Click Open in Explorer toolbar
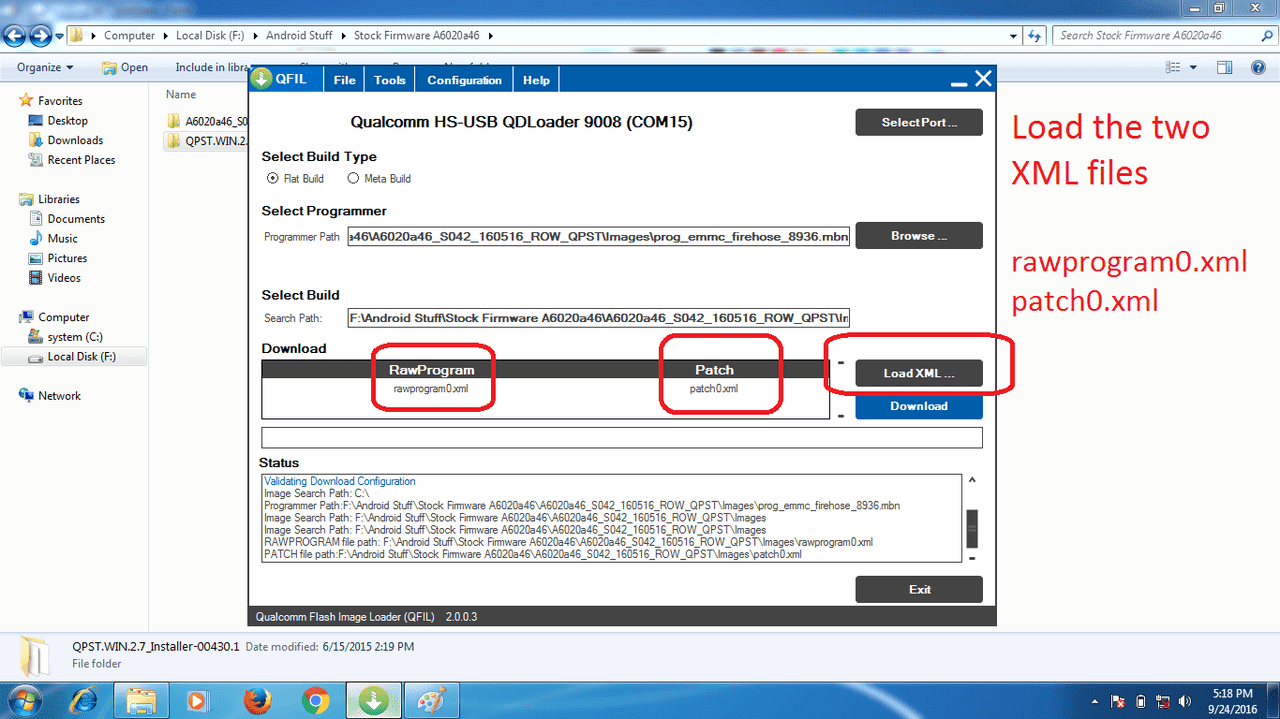The width and height of the screenshot is (1280, 719). [125, 67]
